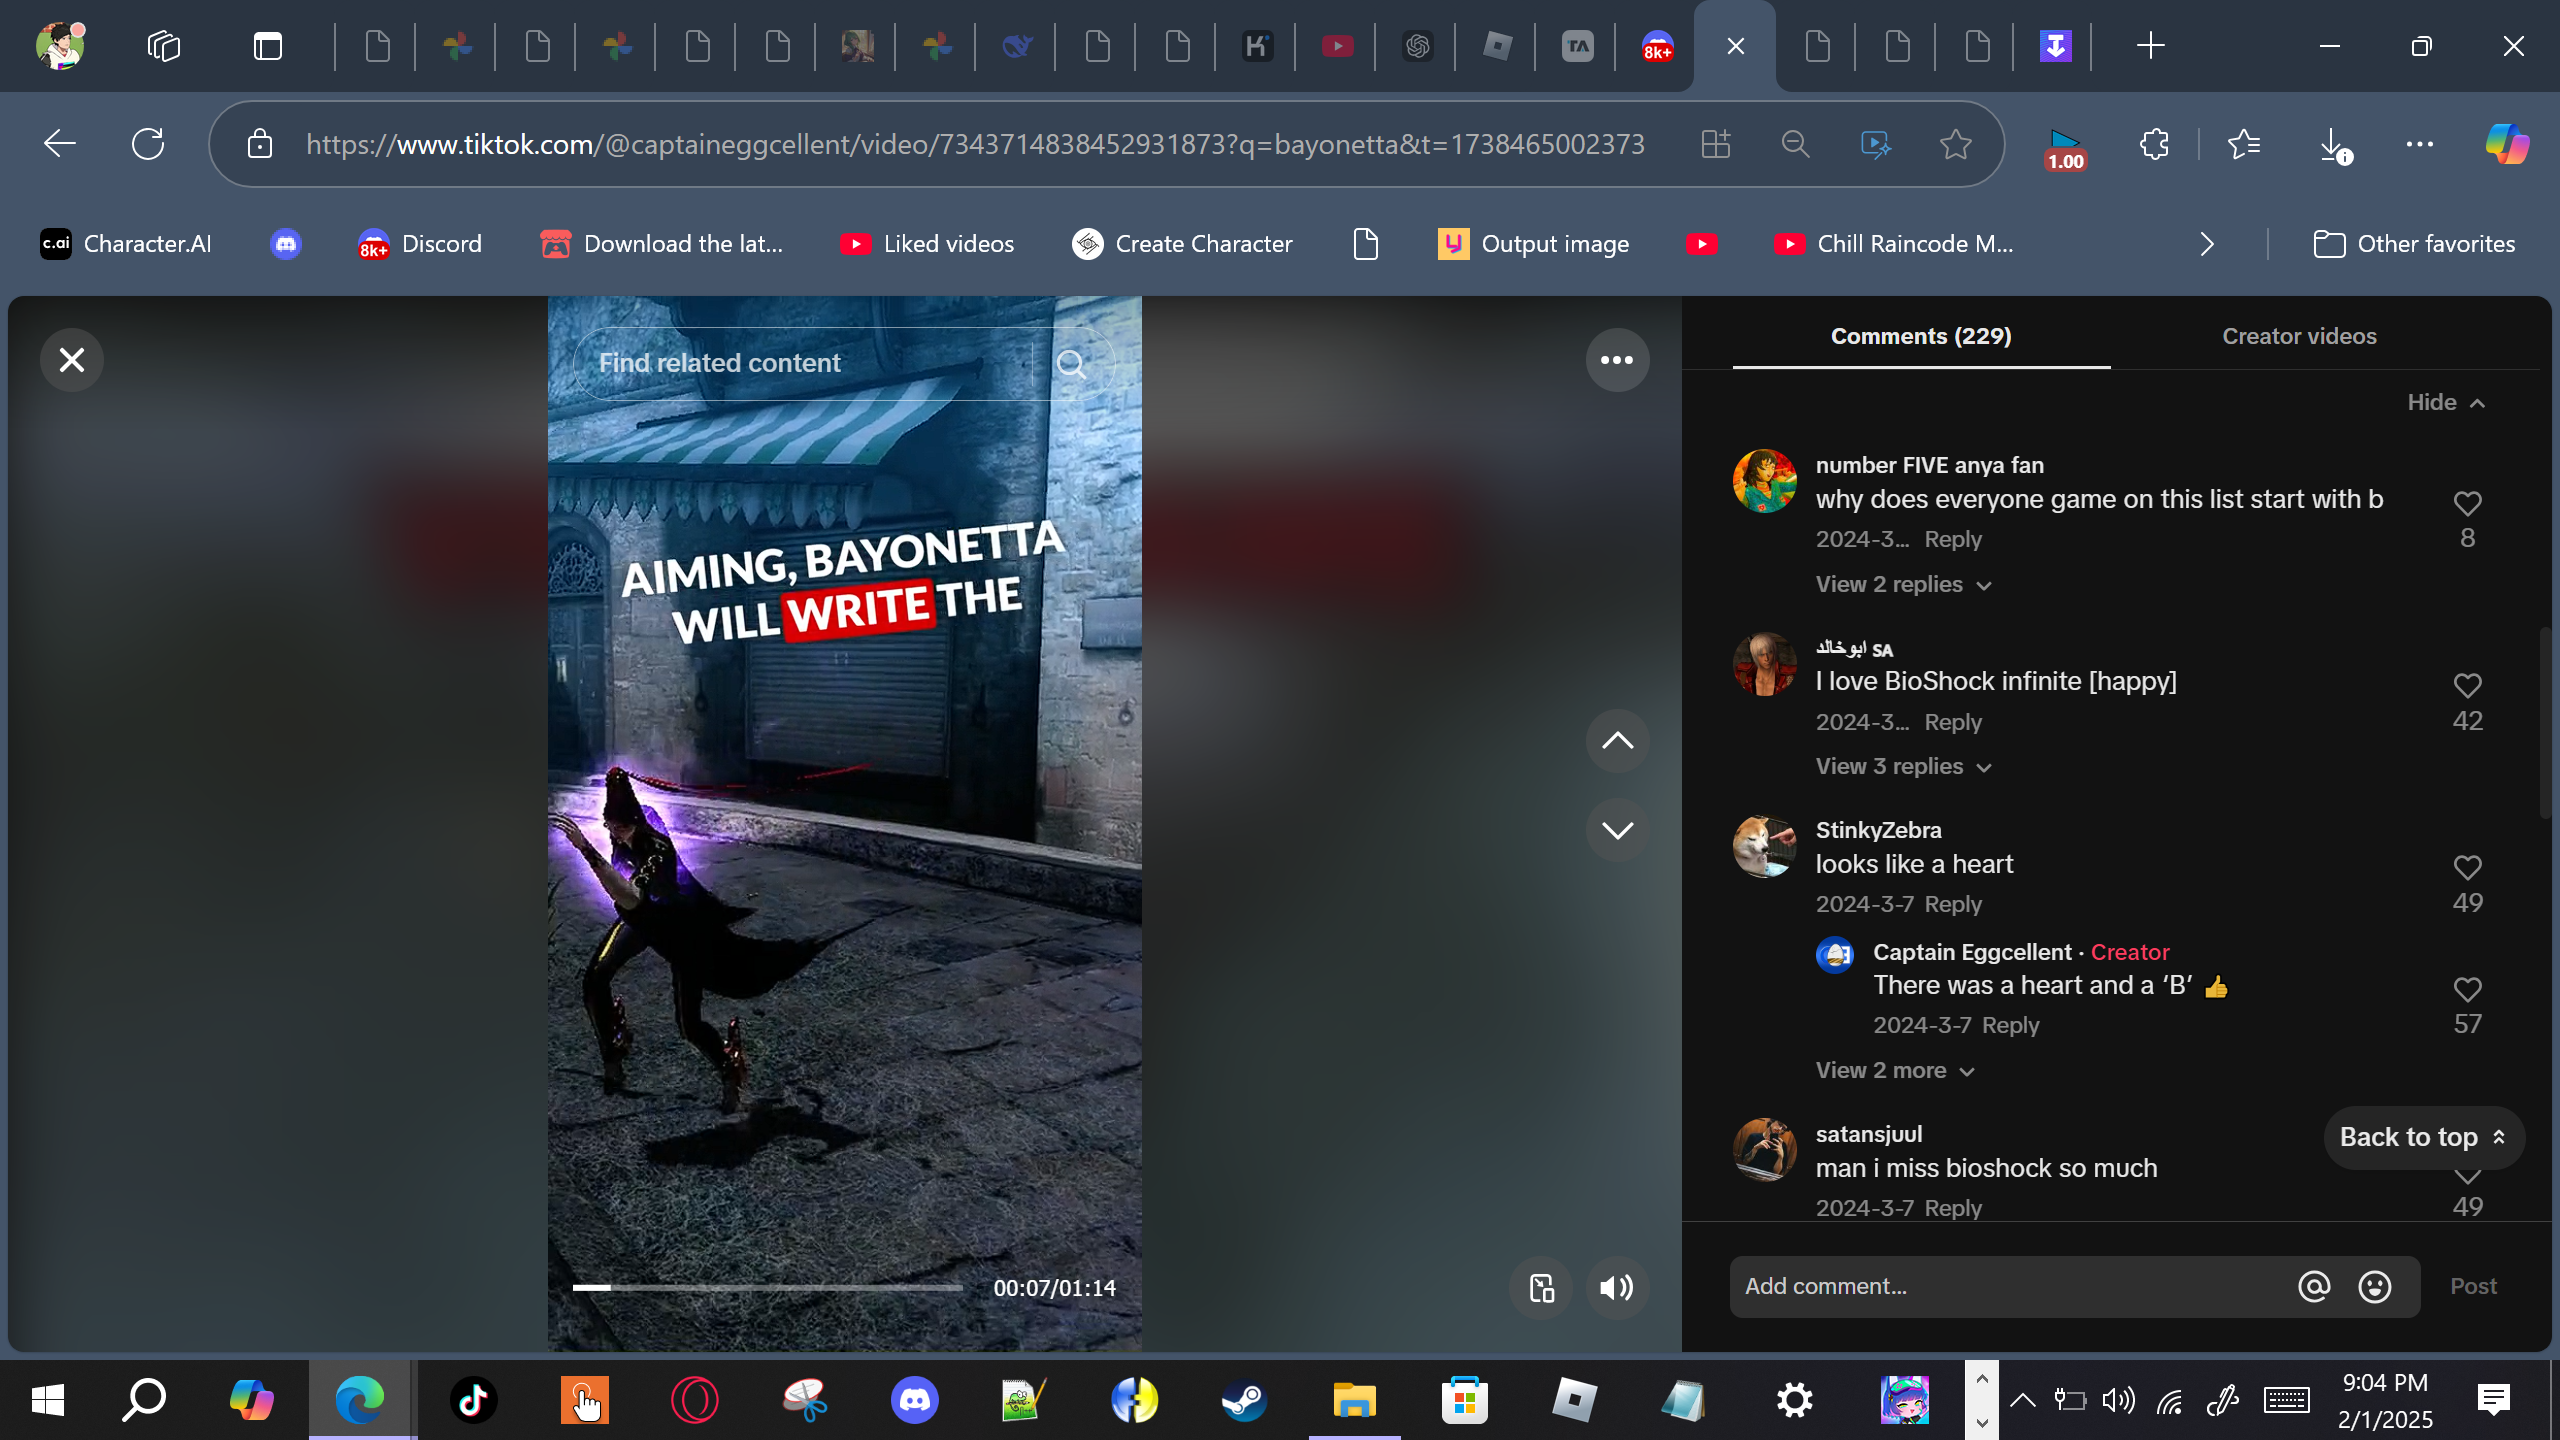
Task: Select the Comments (229) tab
Action: (1920, 336)
